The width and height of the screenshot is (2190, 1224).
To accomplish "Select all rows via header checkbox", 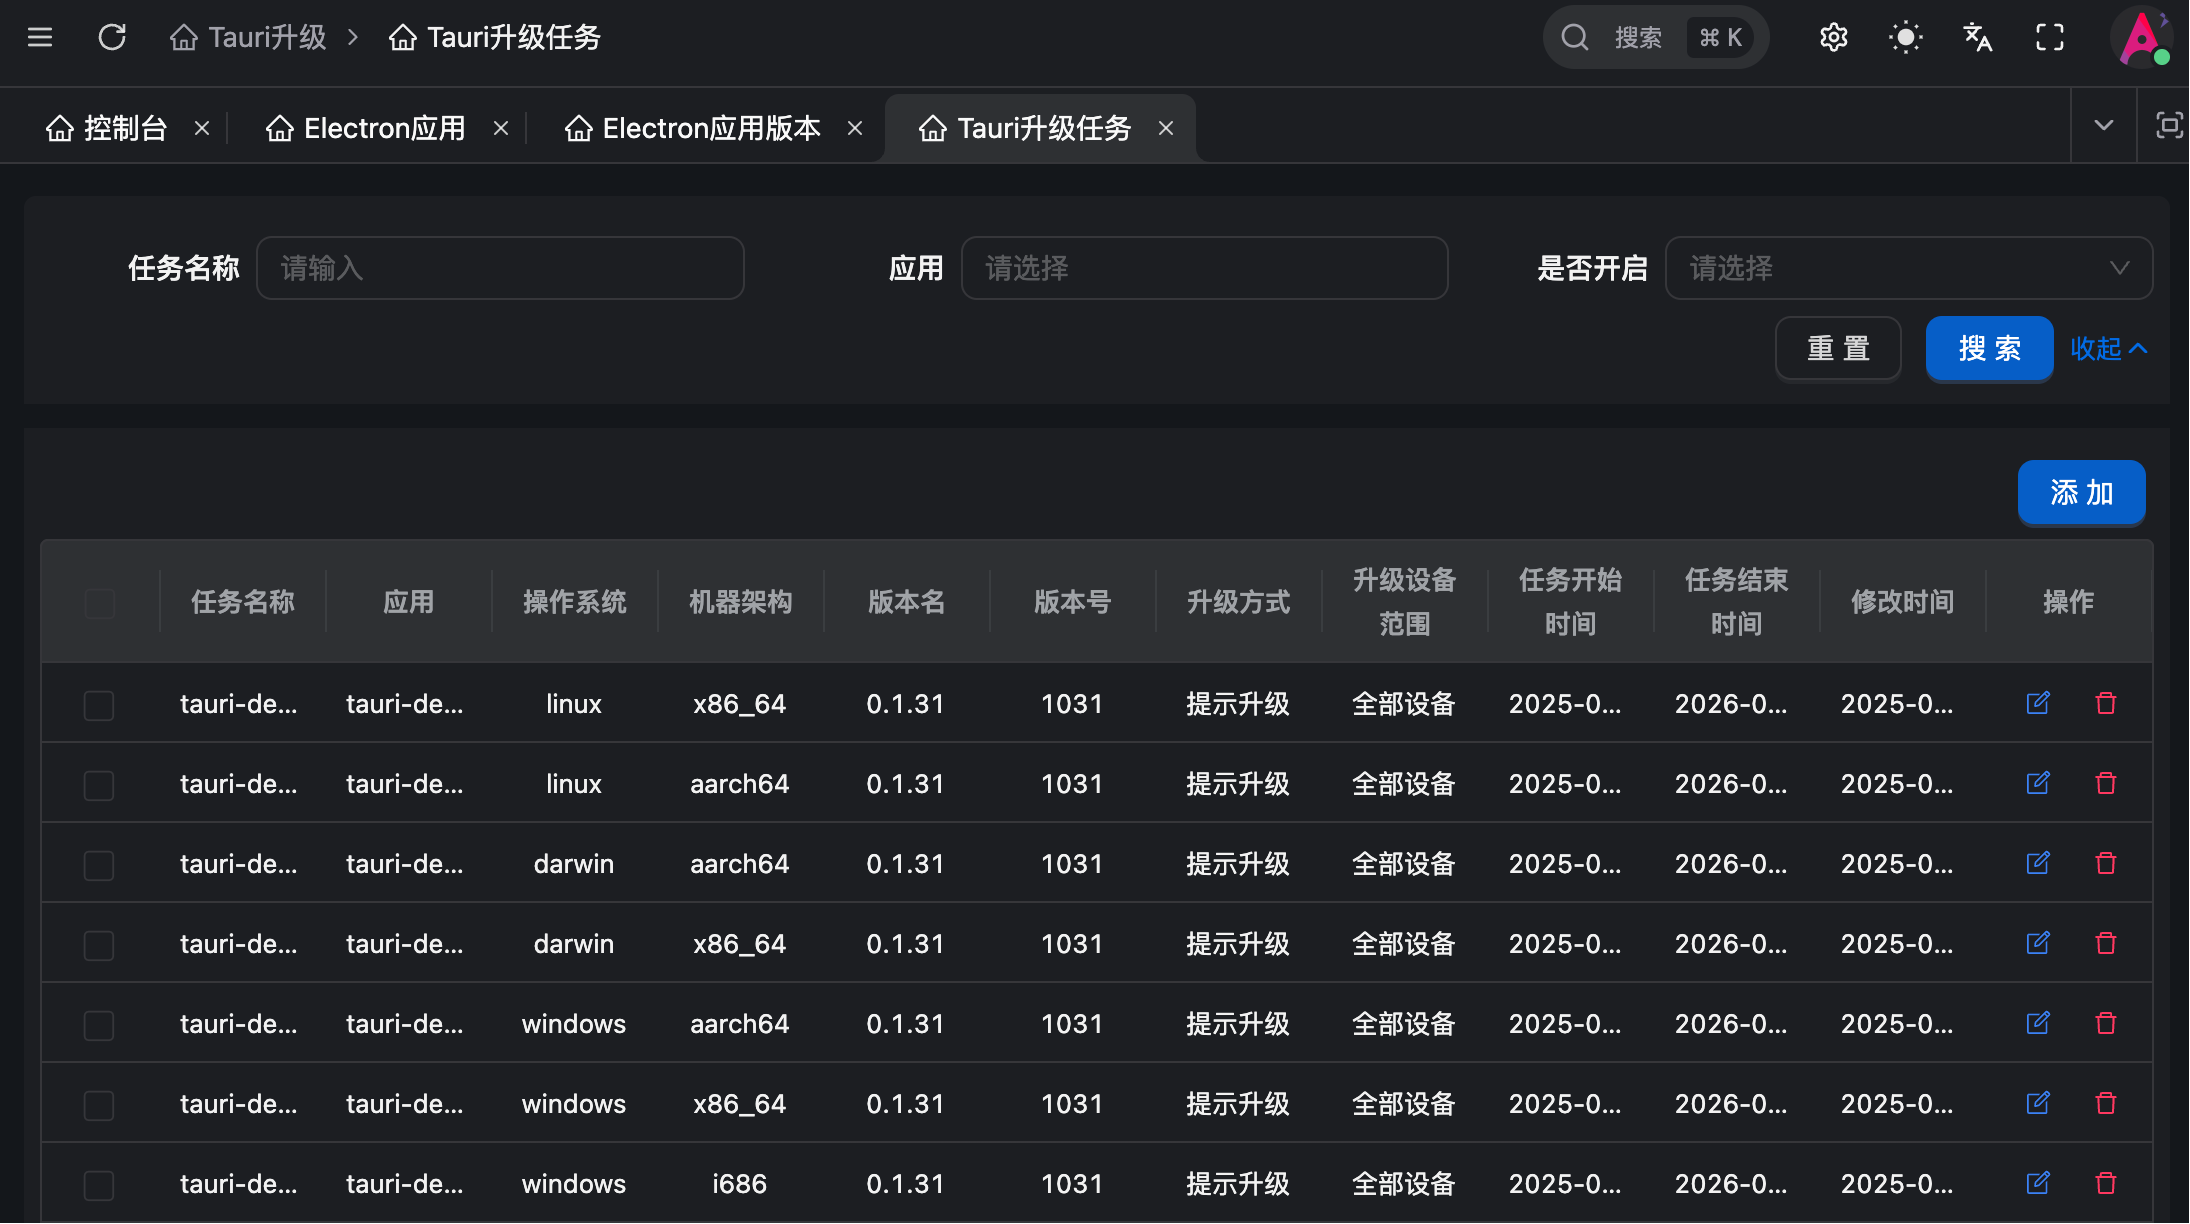I will (x=99, y=603).
